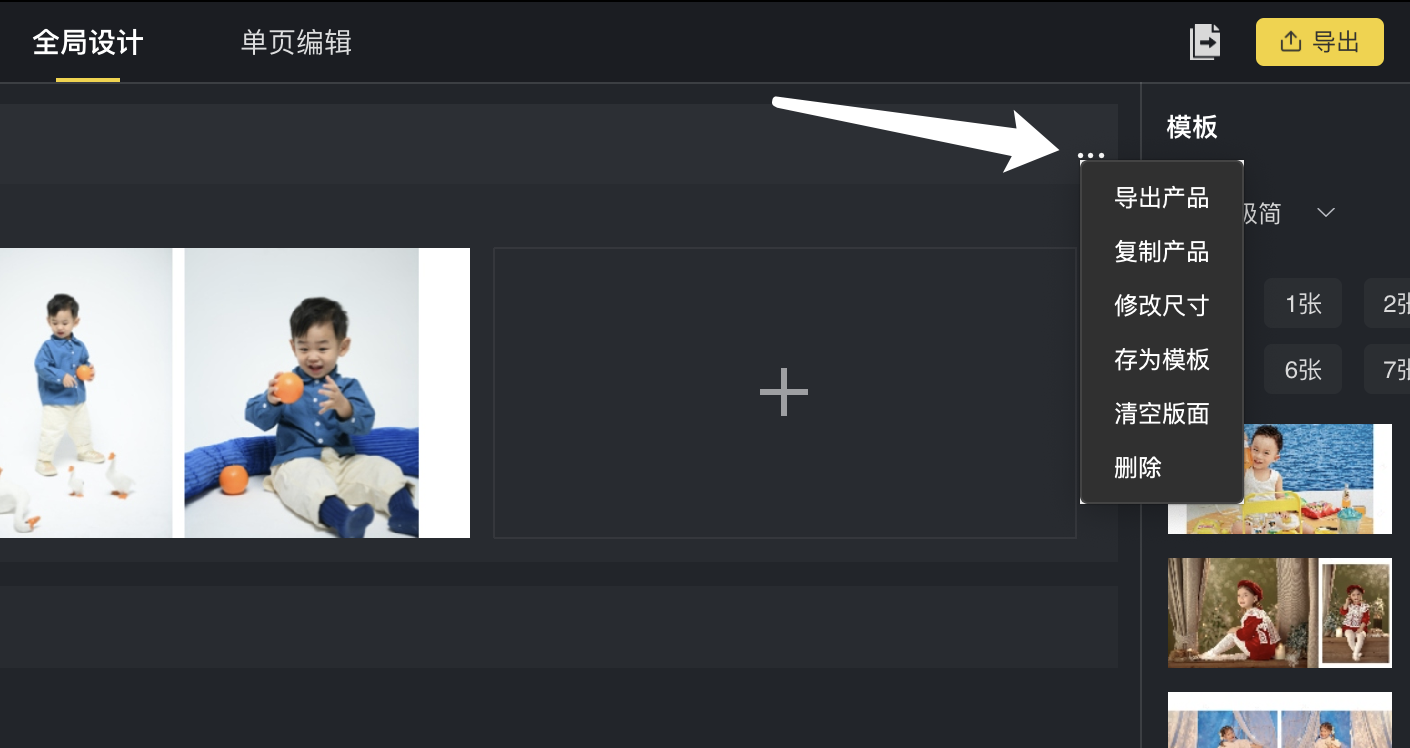The width and height of the screenshot is (1410, 748).
Task: Click the export file icon beside 导出
Action: [1205, 42]
